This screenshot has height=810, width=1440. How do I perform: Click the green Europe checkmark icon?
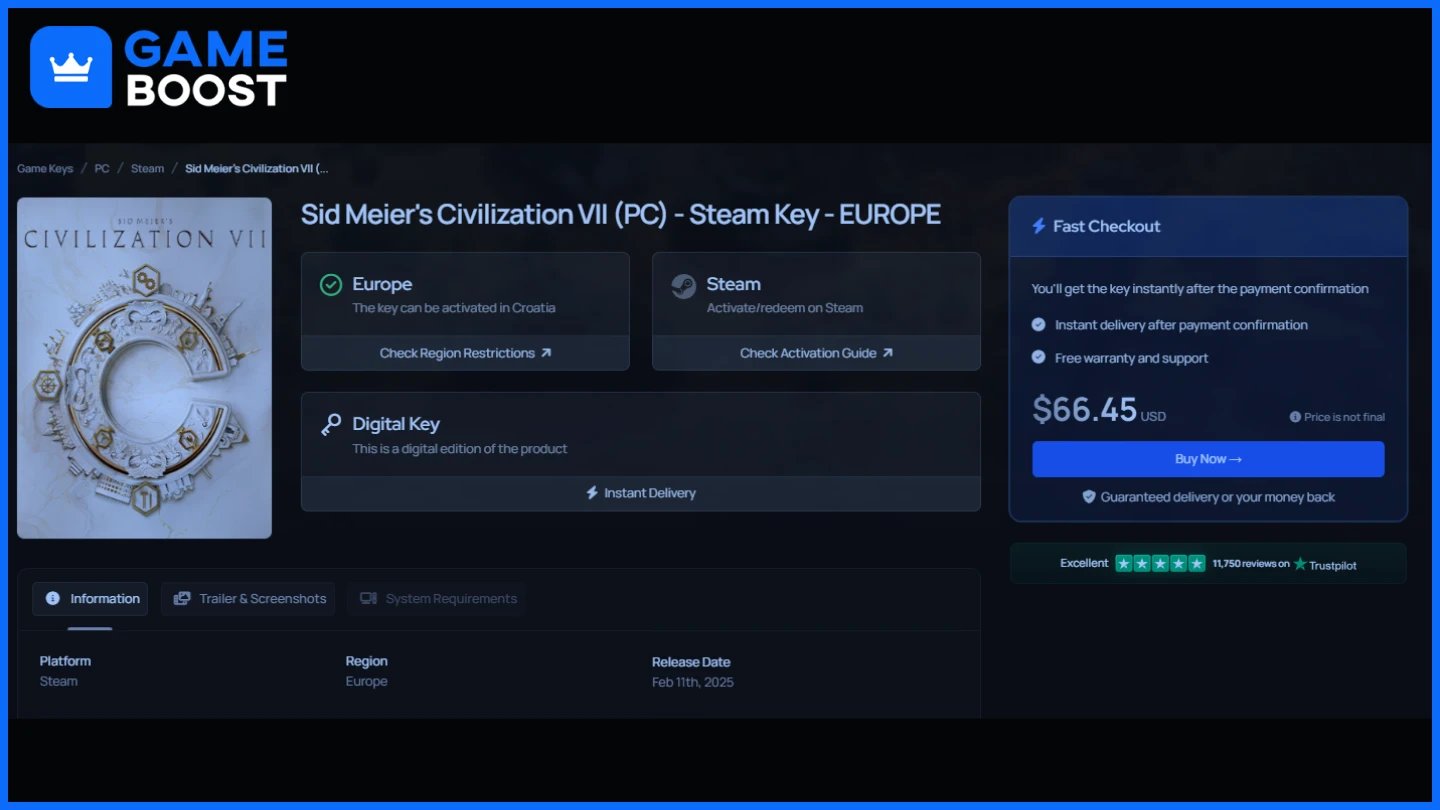pyautogui.click(x=331, y=285)
